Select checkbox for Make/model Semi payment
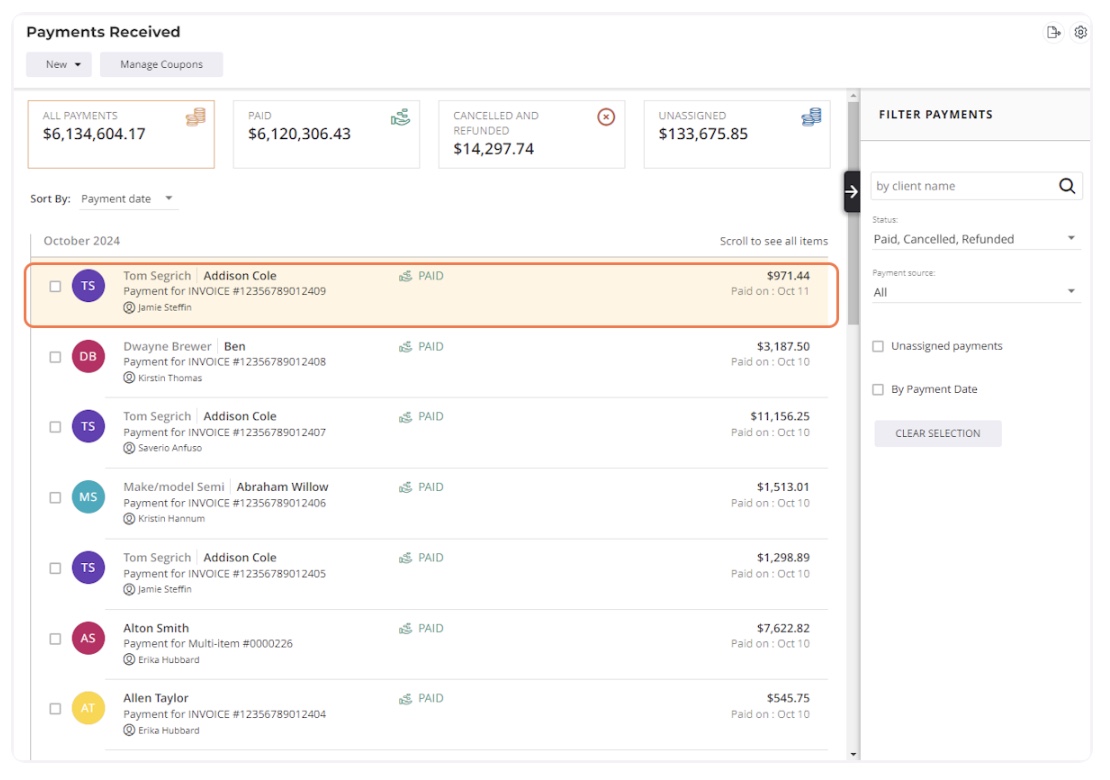This screenshot has height=780, width=1110. pyautogui.click(x=55, y=498)
